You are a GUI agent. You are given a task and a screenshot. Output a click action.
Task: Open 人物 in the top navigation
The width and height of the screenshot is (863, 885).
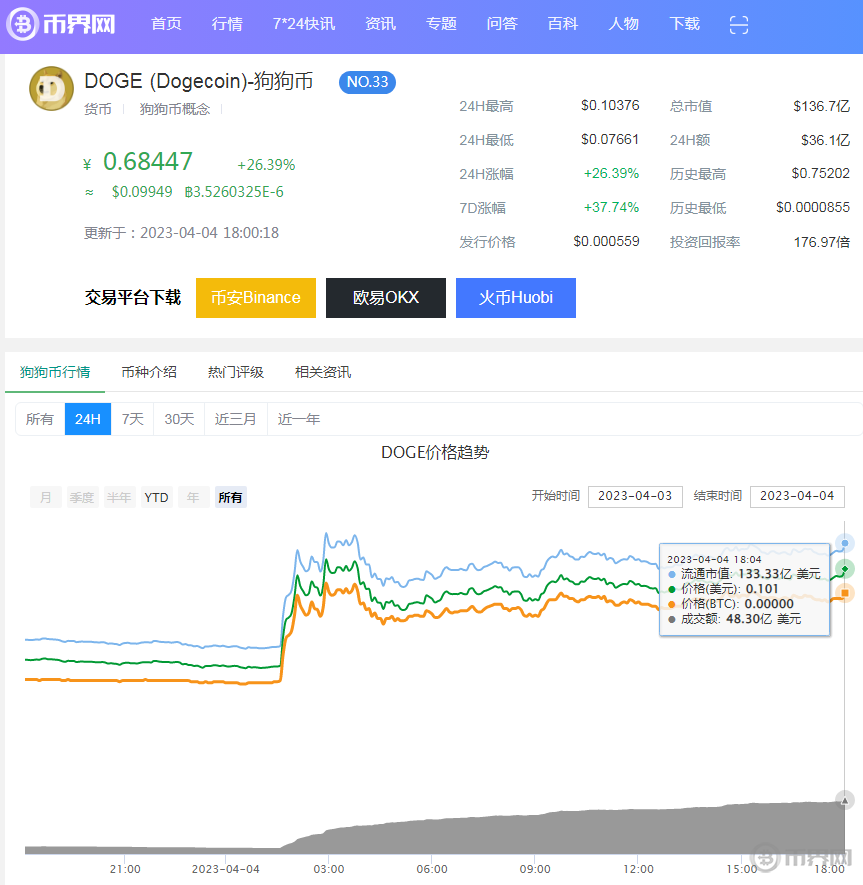point(624,24)
